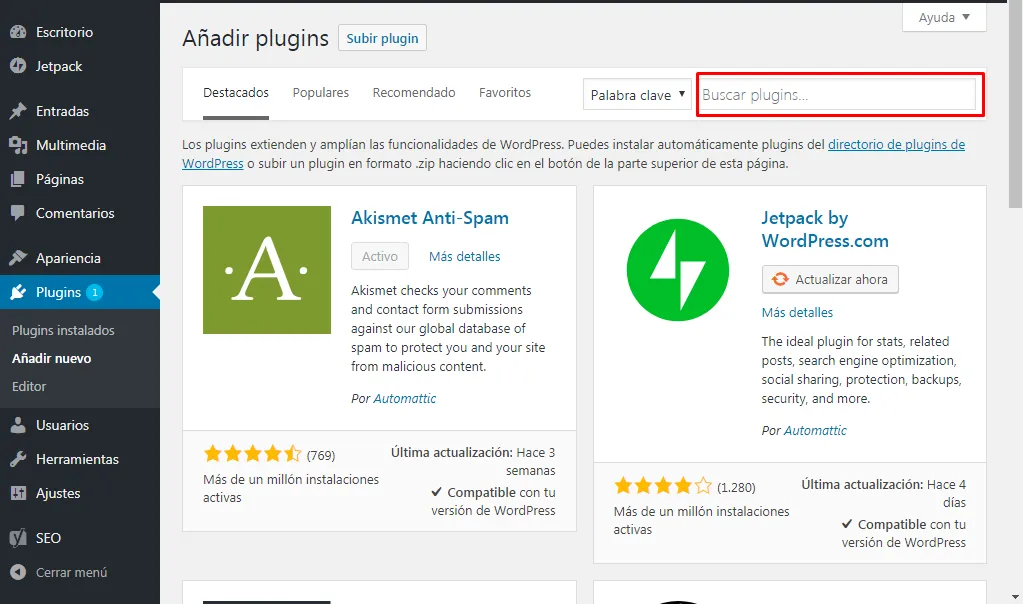
Task: Click the Akismet Anti-Spam title link
Action: click(430, 218)
